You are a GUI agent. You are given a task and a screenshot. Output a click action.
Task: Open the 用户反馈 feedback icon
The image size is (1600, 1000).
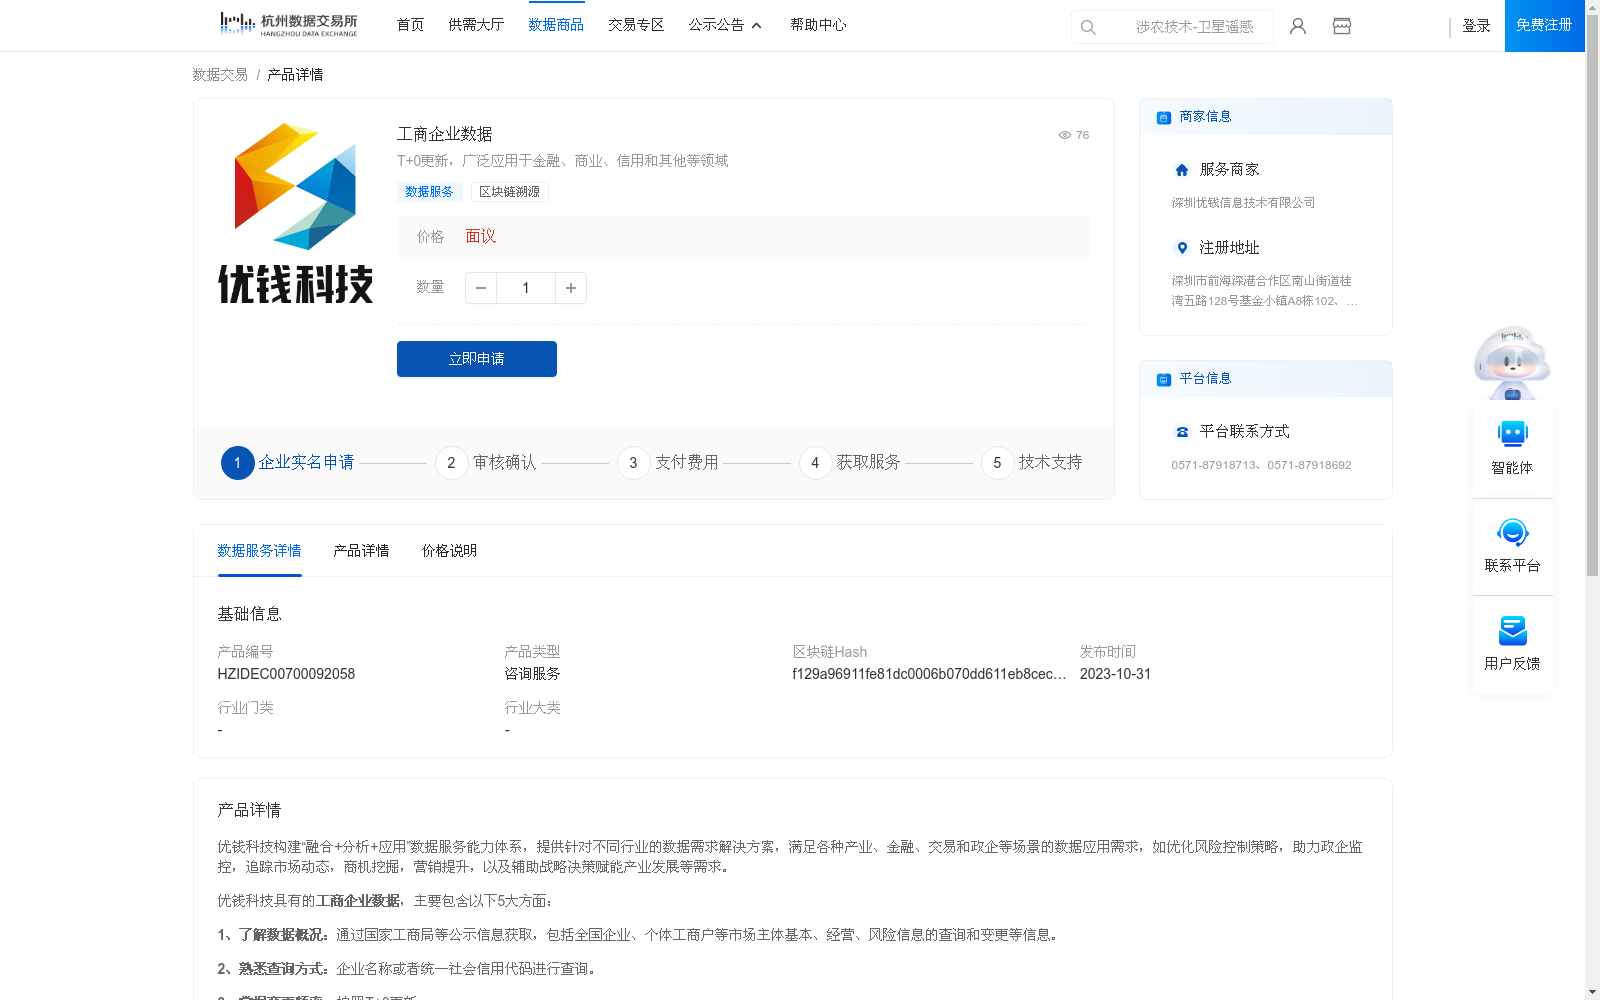click(x=1513, y=630)
